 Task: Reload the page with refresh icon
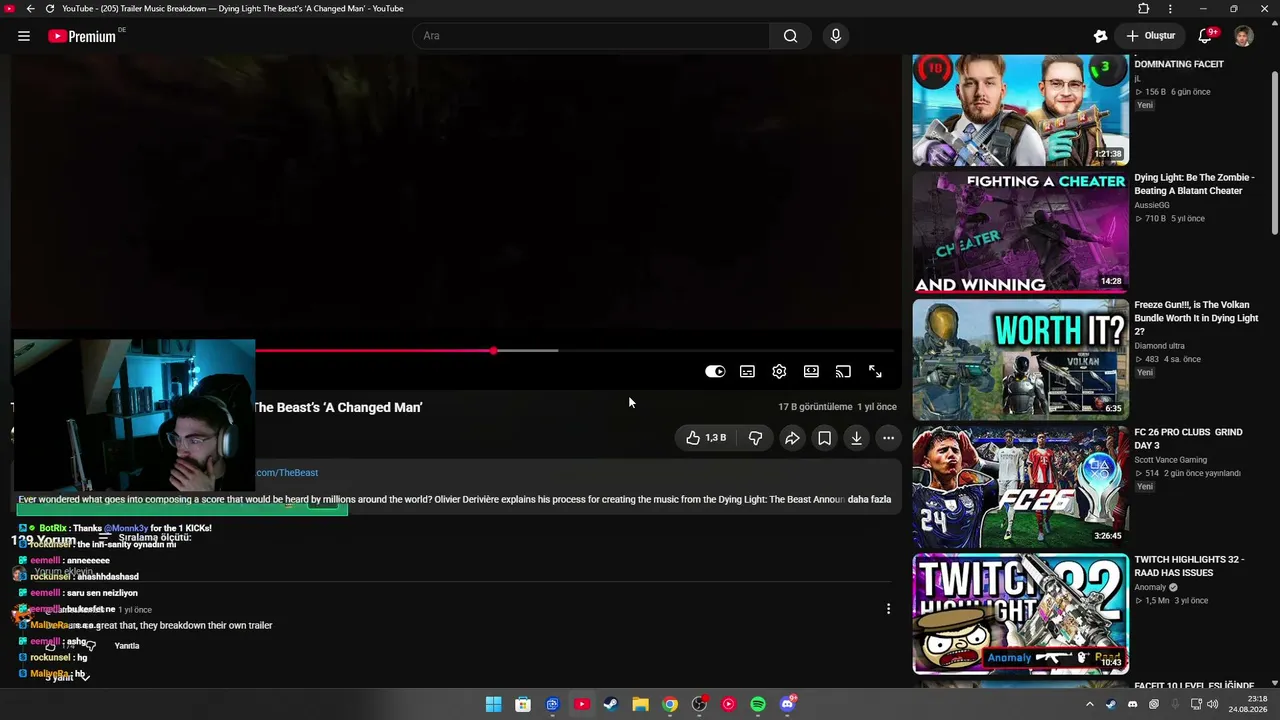point(50,9)
